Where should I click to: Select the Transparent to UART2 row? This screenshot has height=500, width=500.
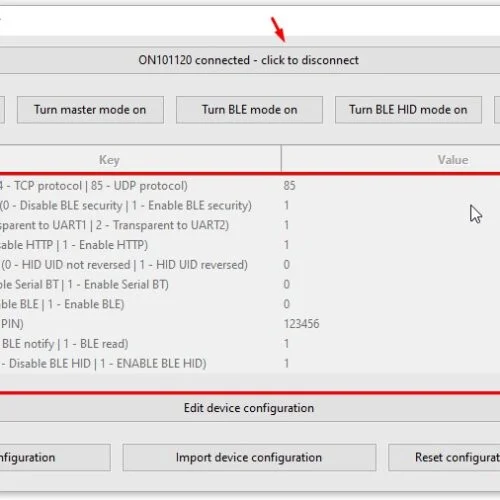click(250, 225)
